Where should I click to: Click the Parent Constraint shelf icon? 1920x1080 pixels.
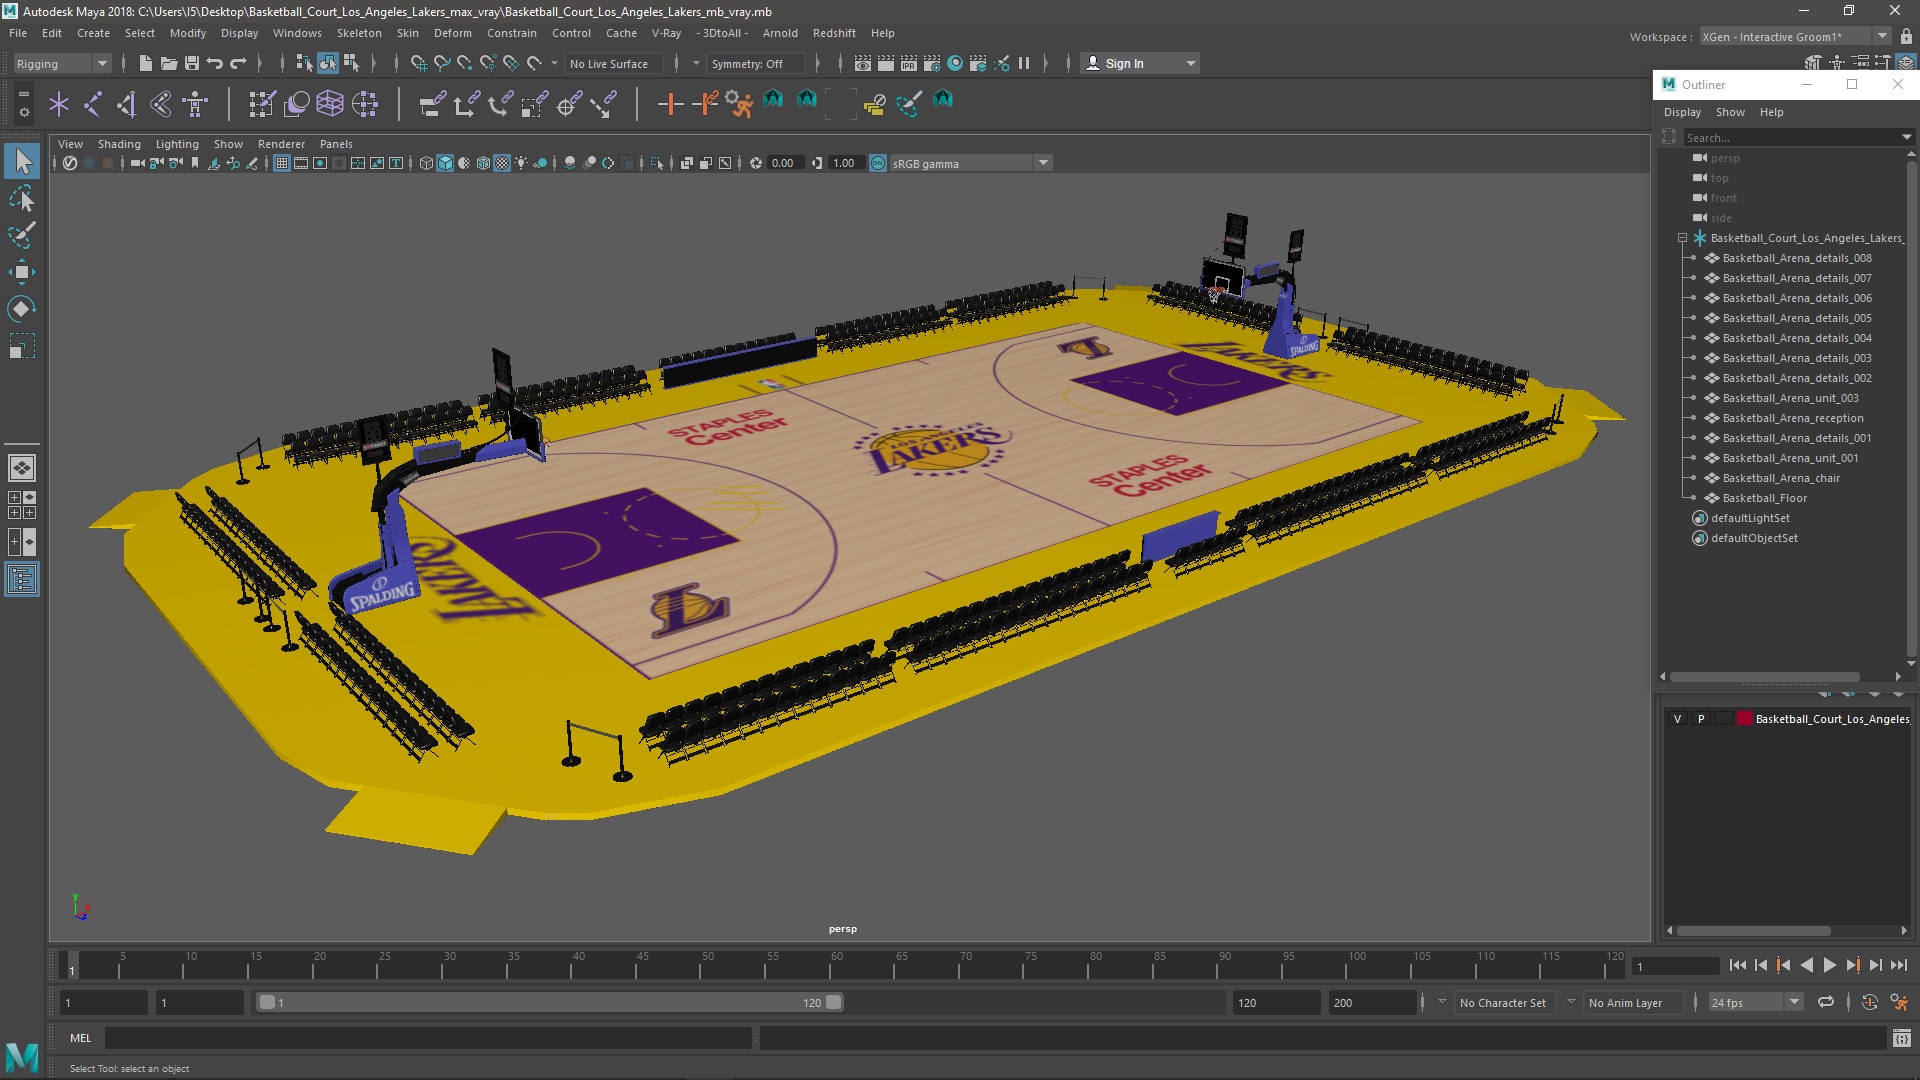pyautogui.click(x=432, y=103)
